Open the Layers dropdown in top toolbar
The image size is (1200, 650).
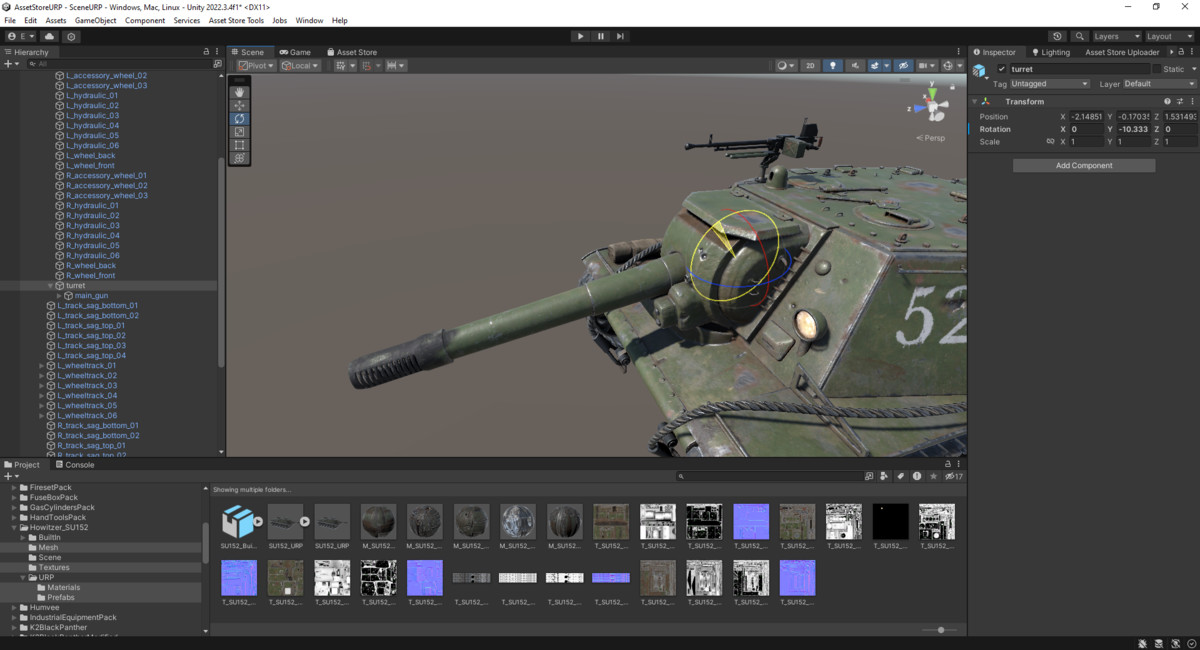pos(1115,36)
